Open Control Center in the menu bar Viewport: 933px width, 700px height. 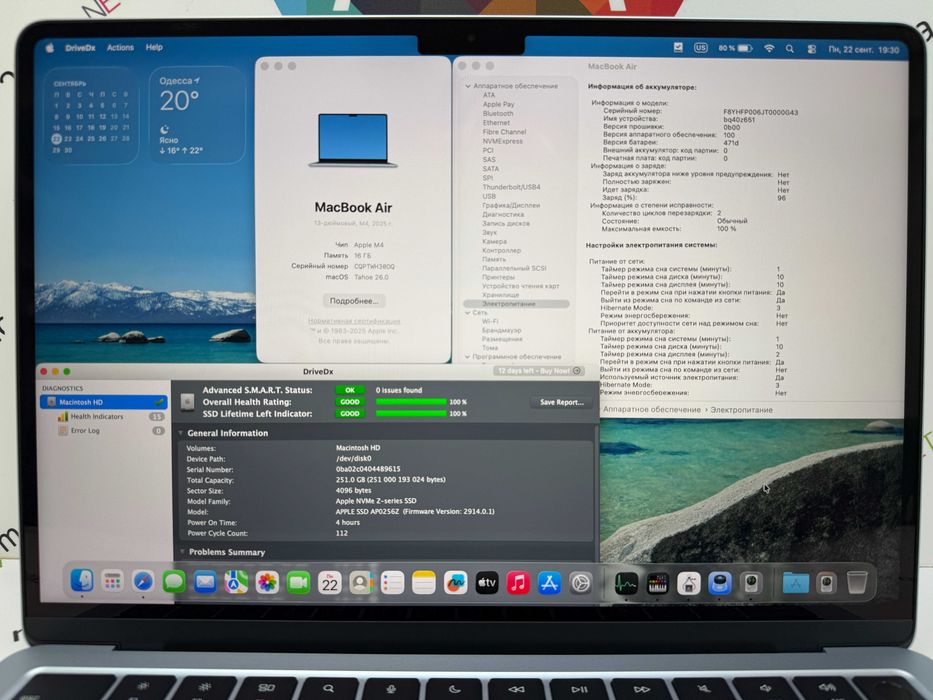pyautogui.click(x=812, y=49)
